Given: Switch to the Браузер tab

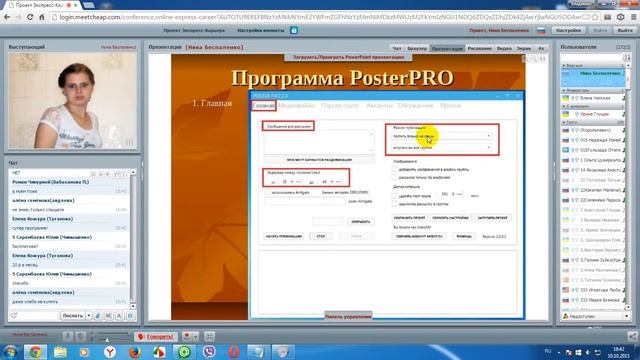Looking at the screenshot, I should (417, 48).
